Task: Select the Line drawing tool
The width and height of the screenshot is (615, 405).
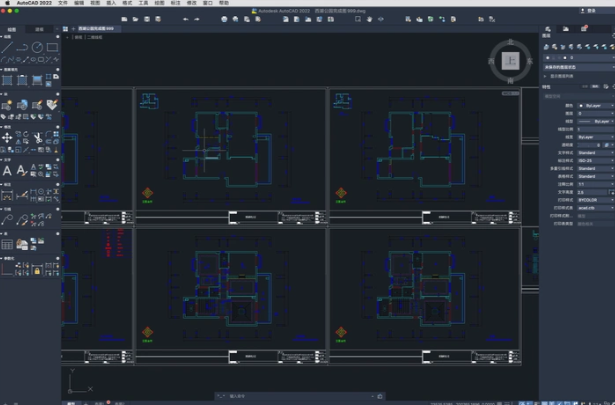Action: coord(7,47)
